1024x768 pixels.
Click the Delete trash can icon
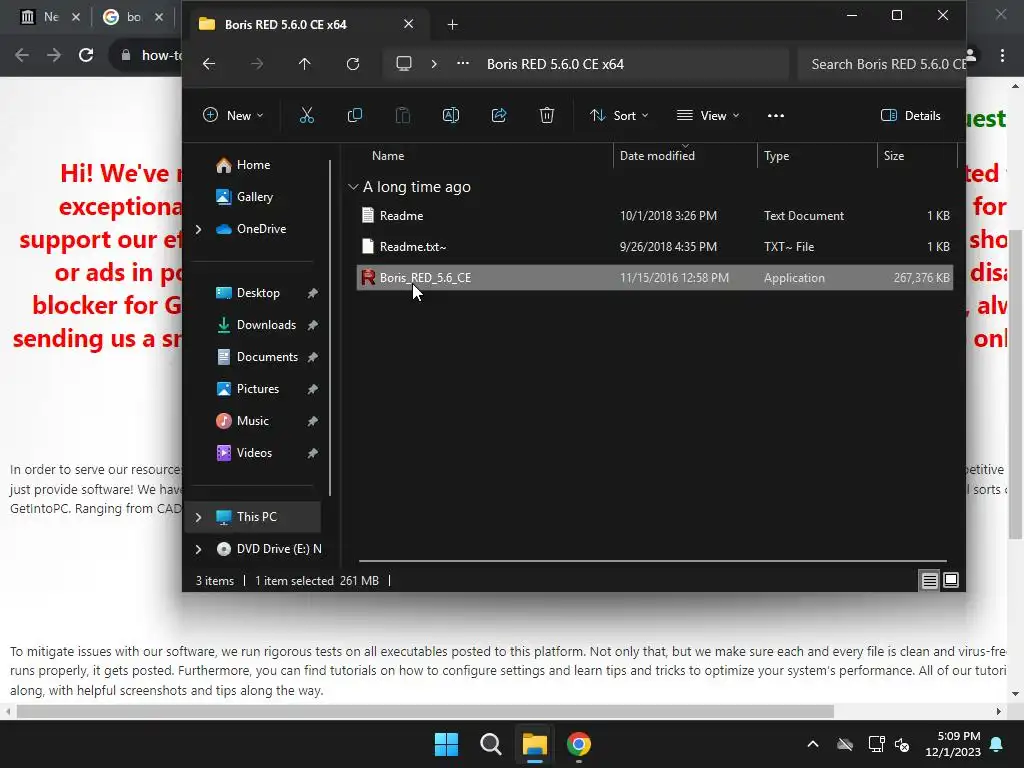point(547,116)
